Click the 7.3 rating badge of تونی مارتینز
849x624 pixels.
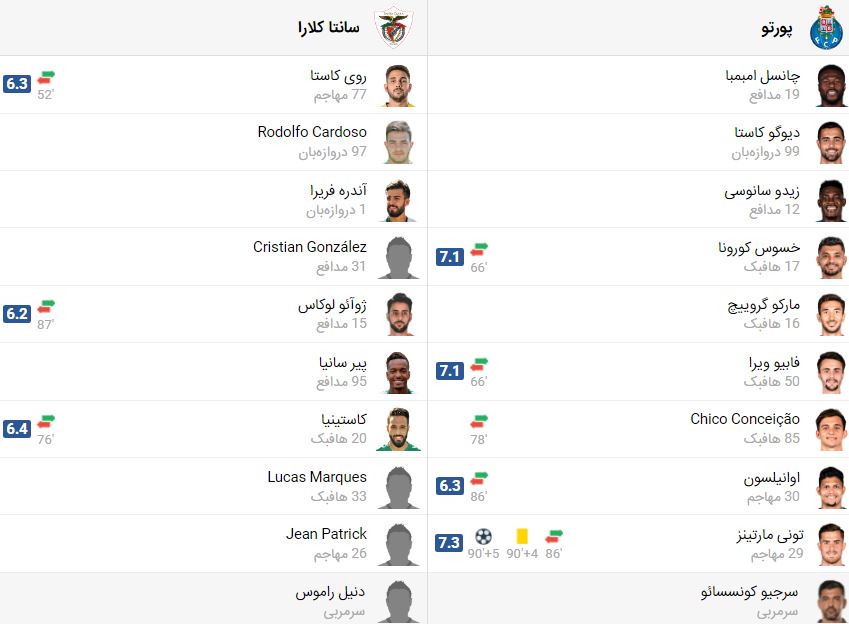click(x=449, y=543)
